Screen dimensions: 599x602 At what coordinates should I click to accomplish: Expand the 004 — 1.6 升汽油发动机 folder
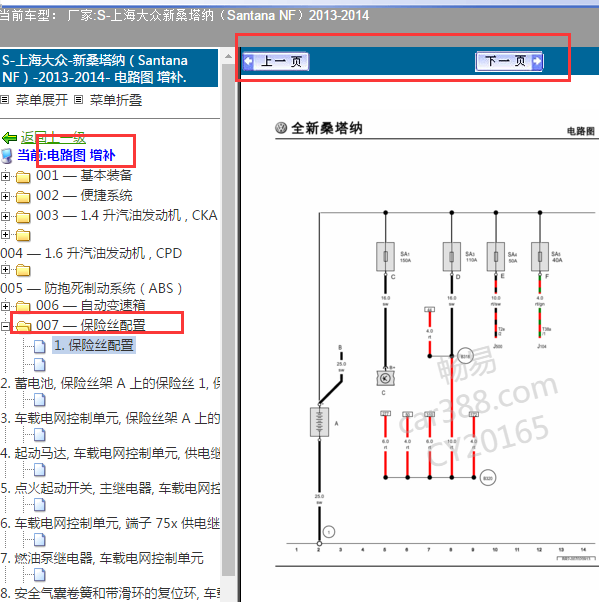tap(5, 234)
